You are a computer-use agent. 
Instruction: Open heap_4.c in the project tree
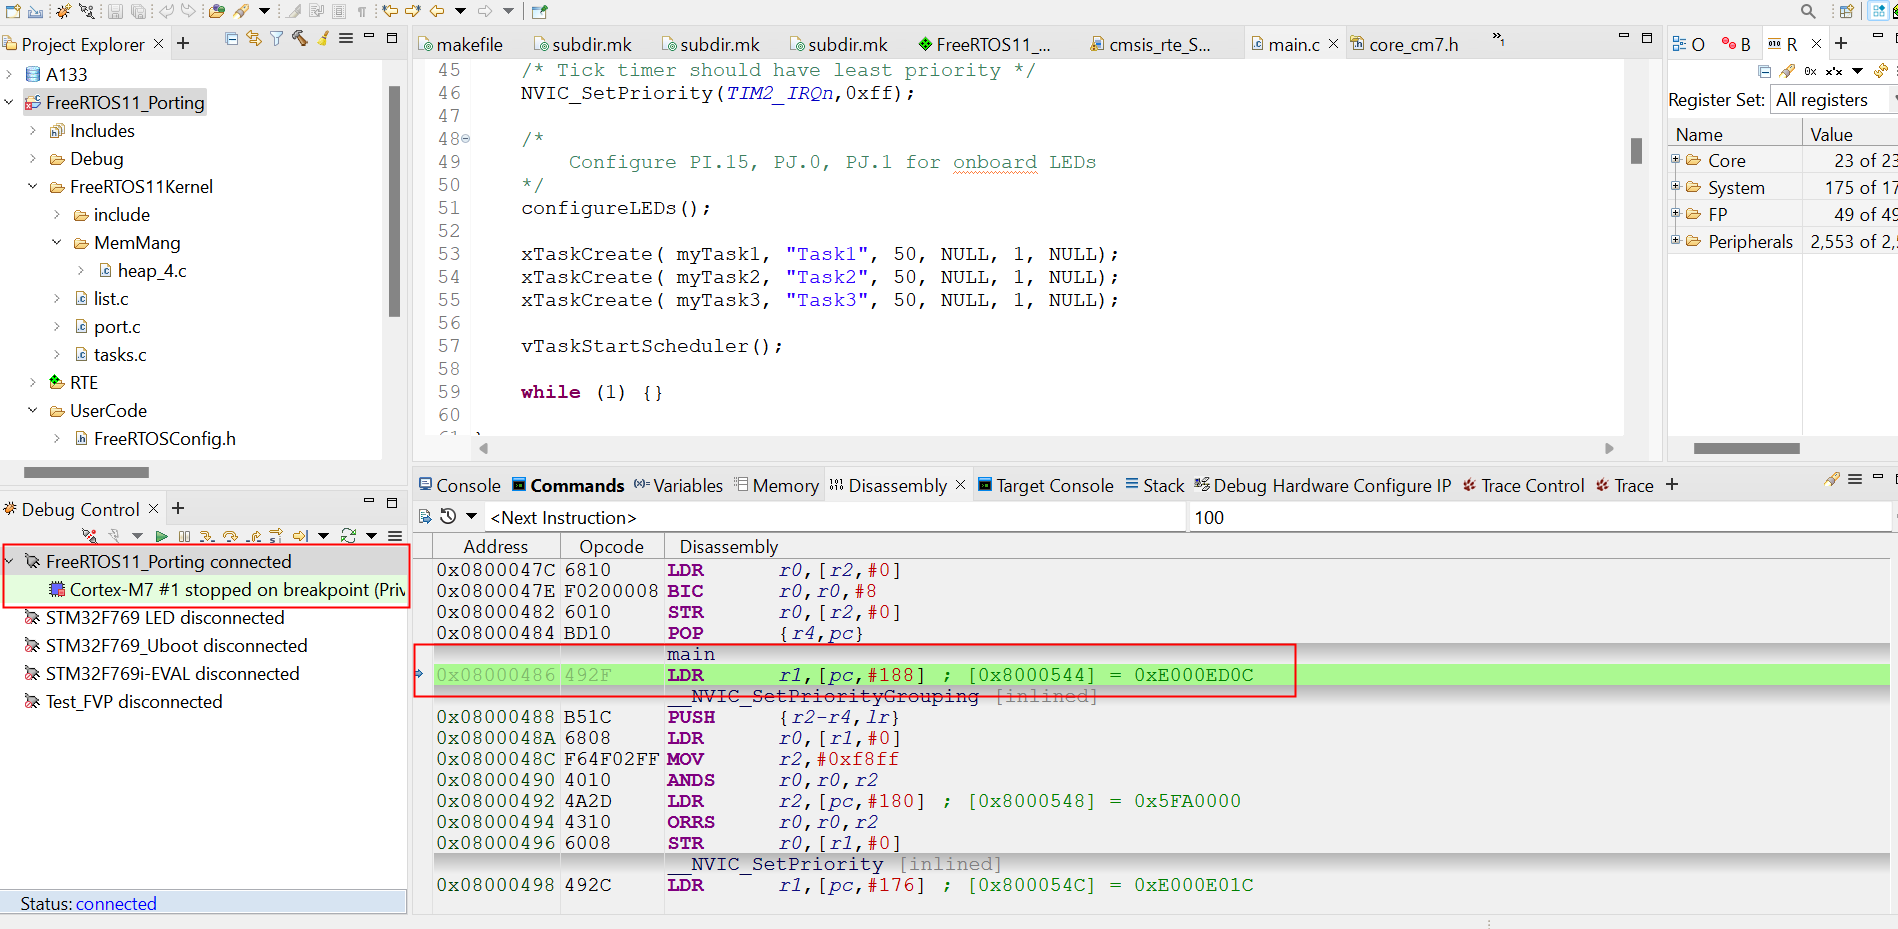[x=151, y=271]
